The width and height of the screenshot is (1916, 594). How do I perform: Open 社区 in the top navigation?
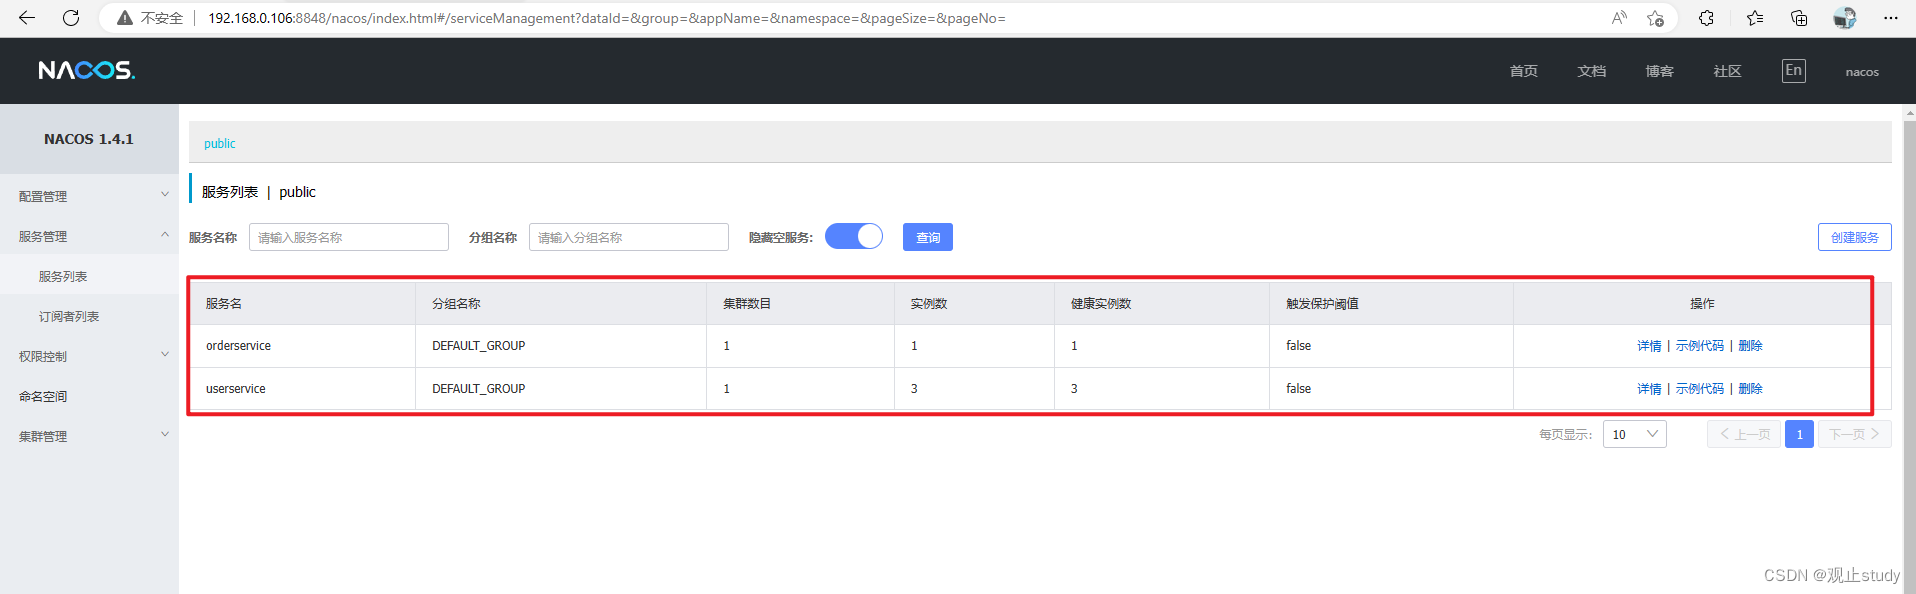coord(1727,71)
